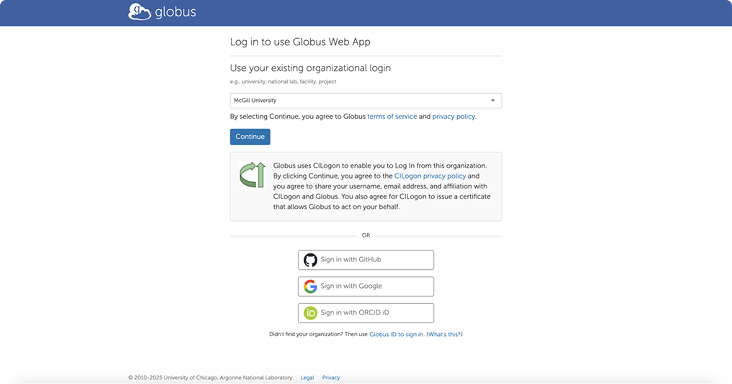Click the GitHub octocat icon
732x384 pixels.
[x=310, y=260]
